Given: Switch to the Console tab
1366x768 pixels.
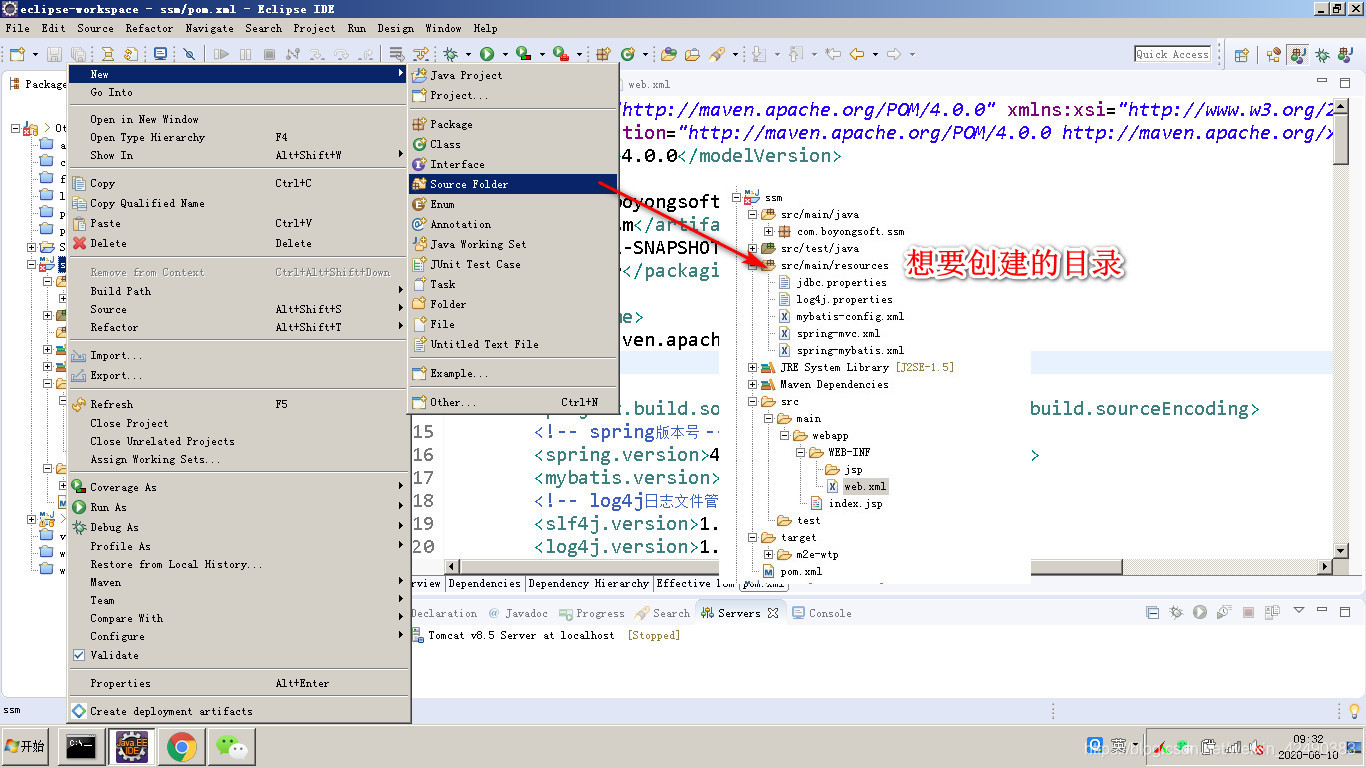Looking at the screenshot, I should coord(821,613).
